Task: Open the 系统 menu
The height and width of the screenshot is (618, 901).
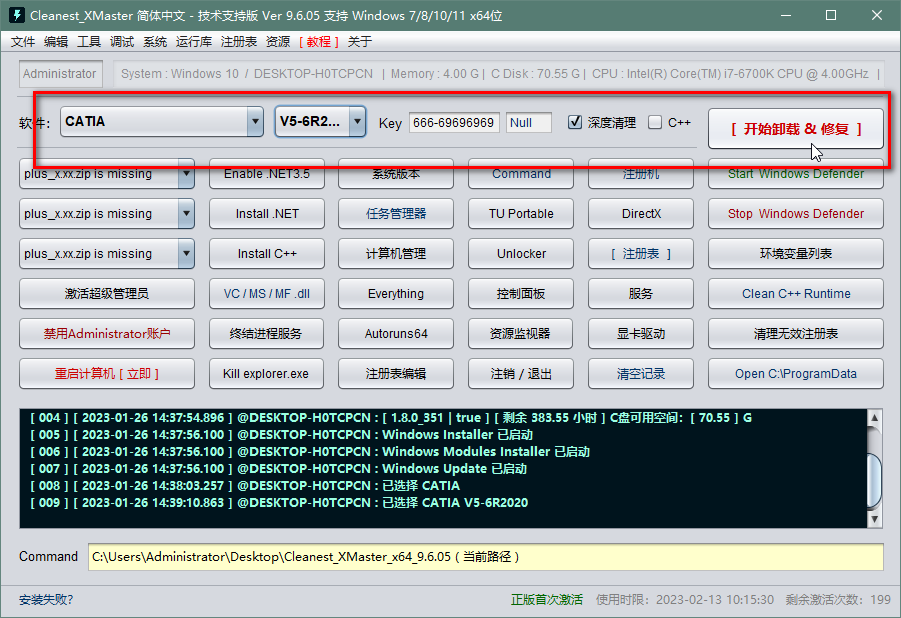Action: pyautogui.click(x=155, y=41)
